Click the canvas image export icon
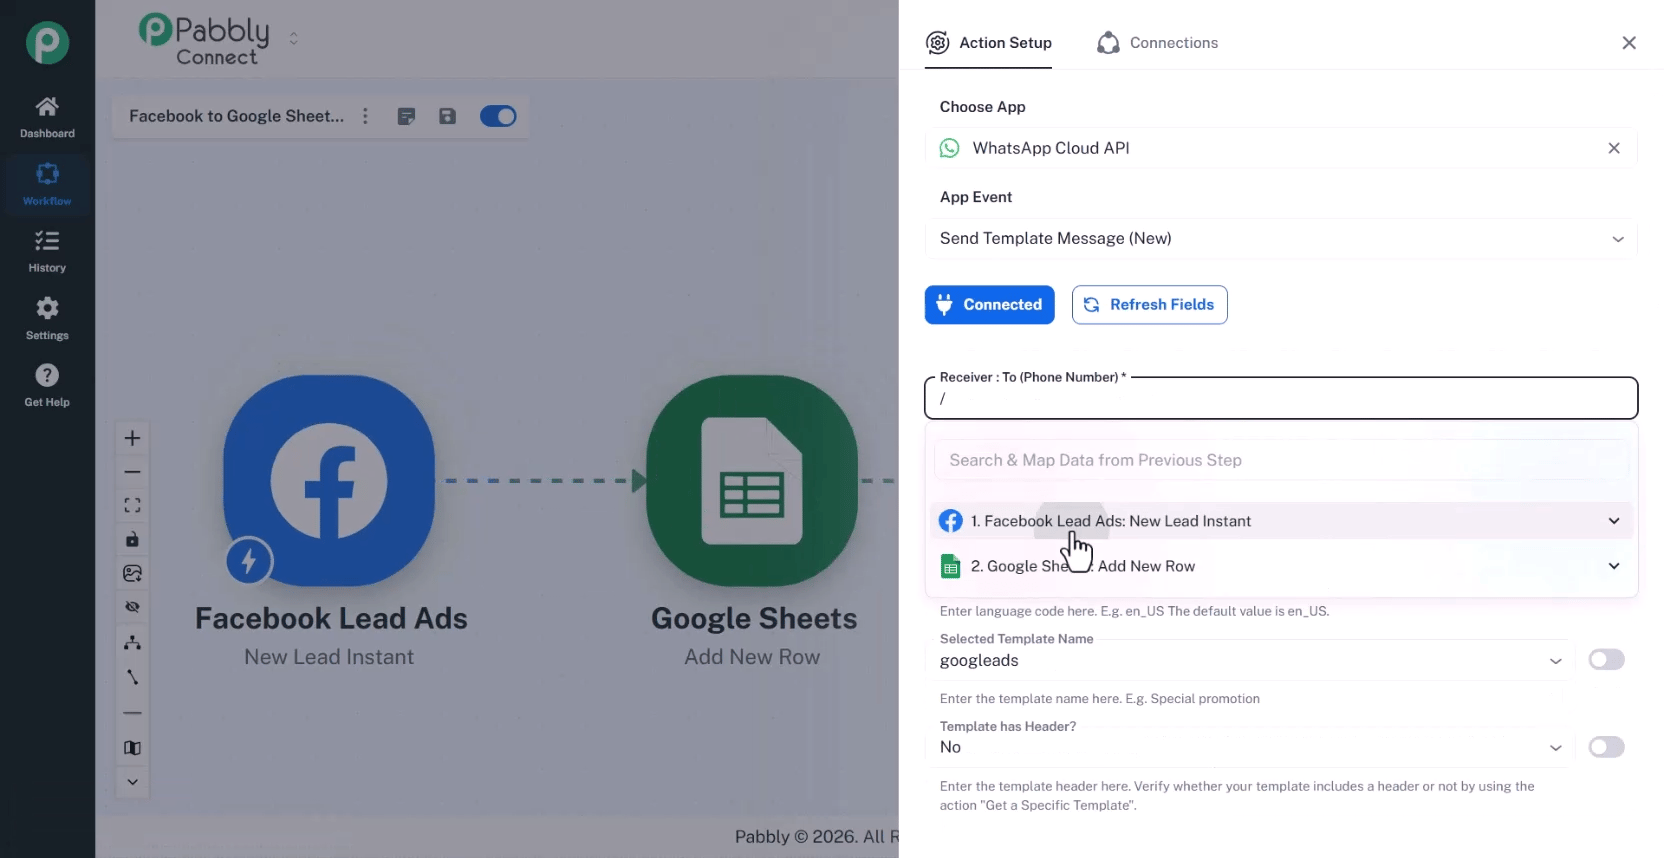 click(132, 574)
